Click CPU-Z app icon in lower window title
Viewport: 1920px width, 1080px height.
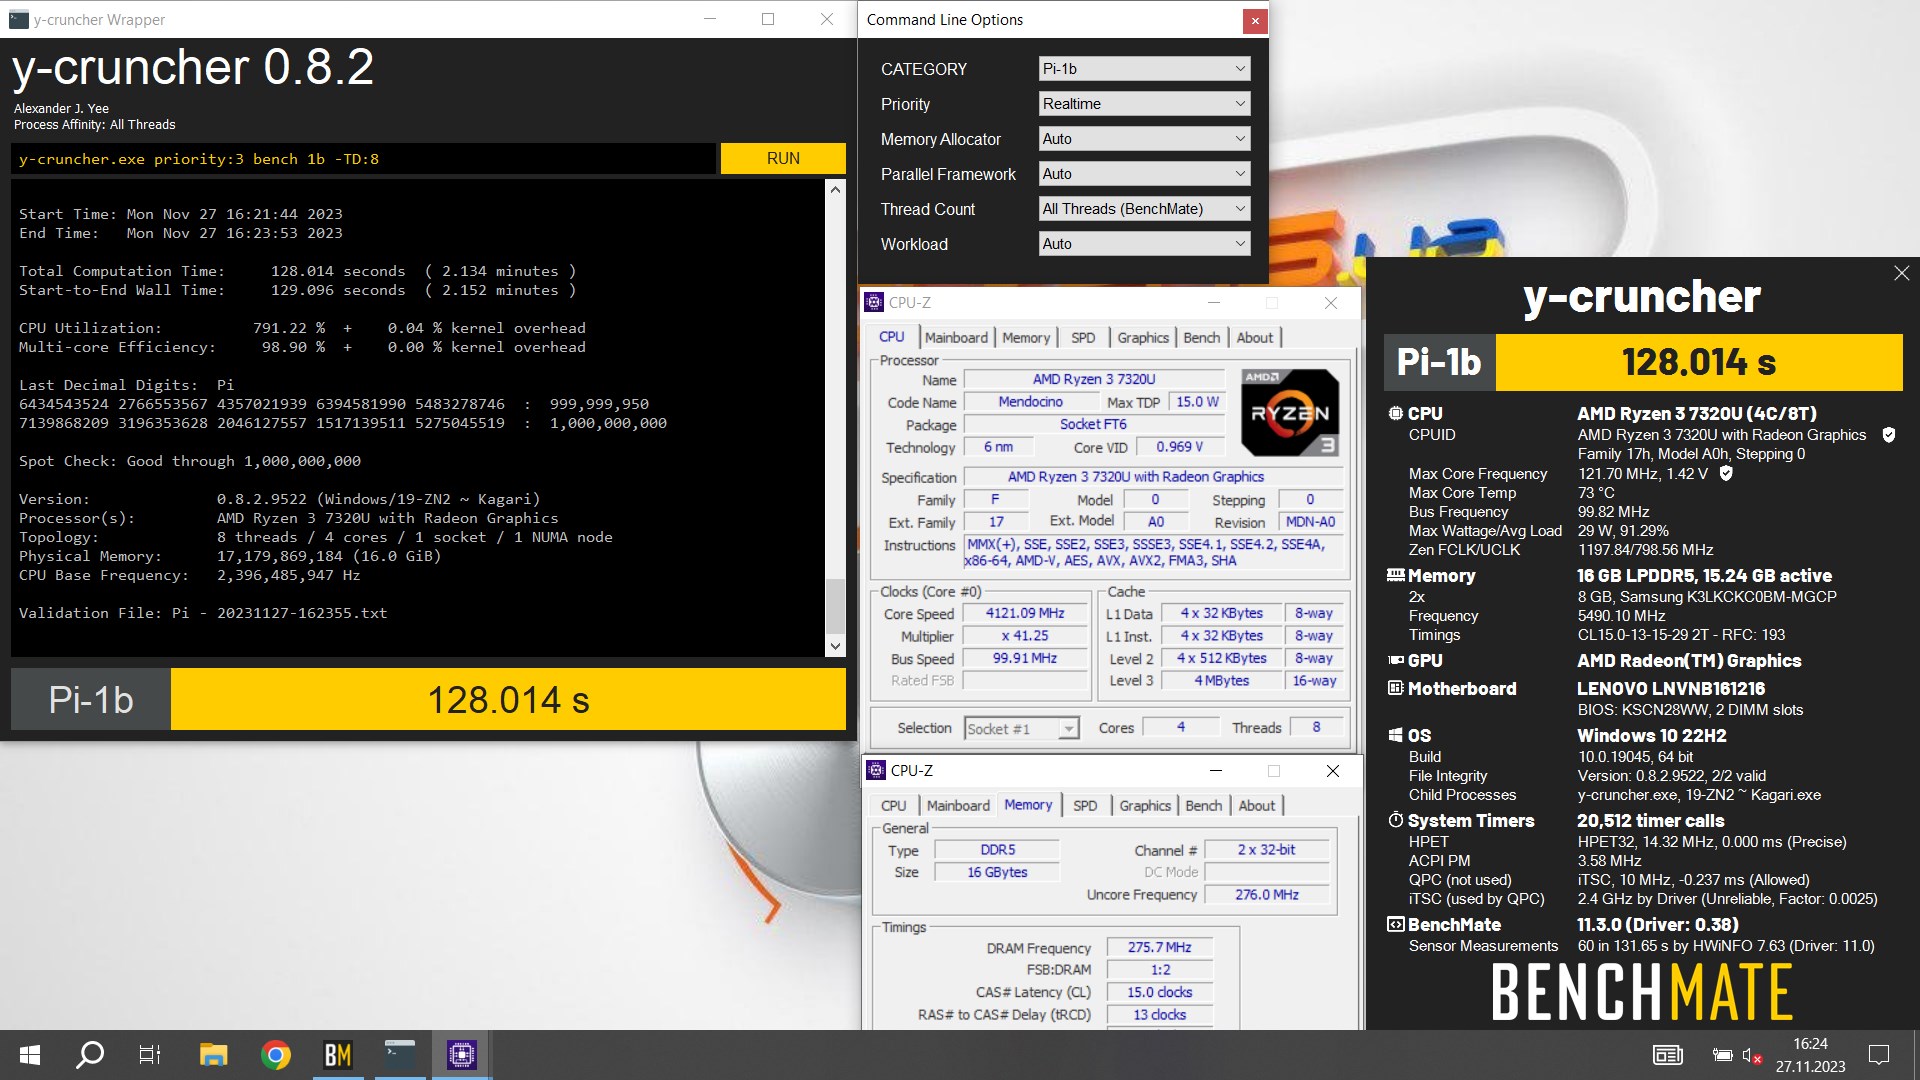[x=876, y=770]
